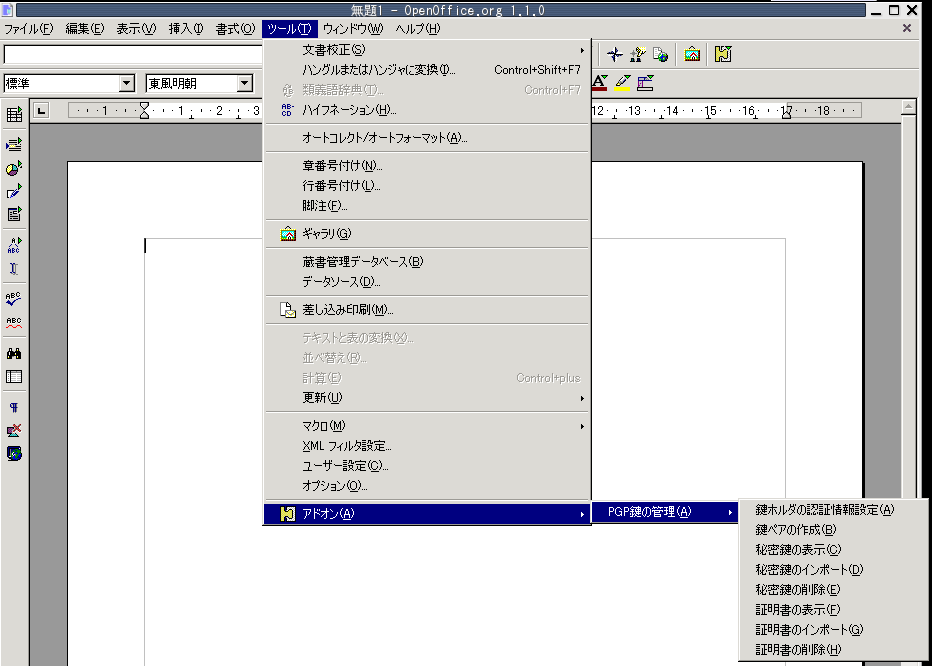Toggle AutoSpellcheck red wavy ABC icon
This screenshot has width=932, height=666.
point(14,323)
